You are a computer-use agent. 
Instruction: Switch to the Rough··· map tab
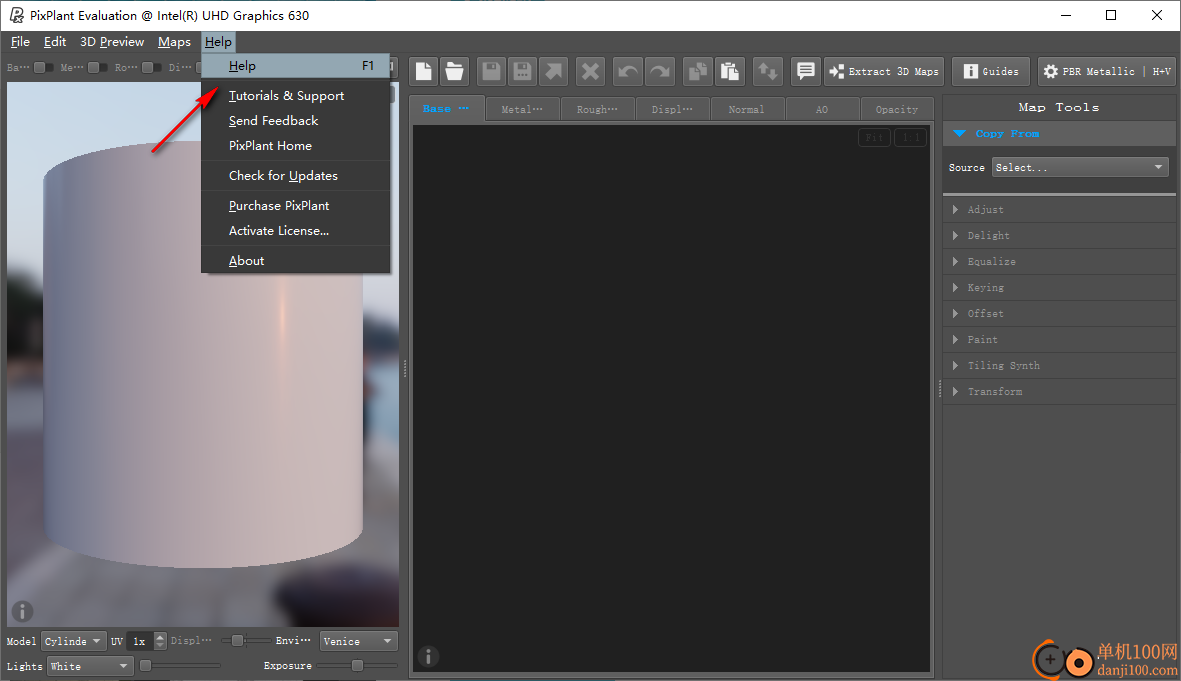(597, 109)
